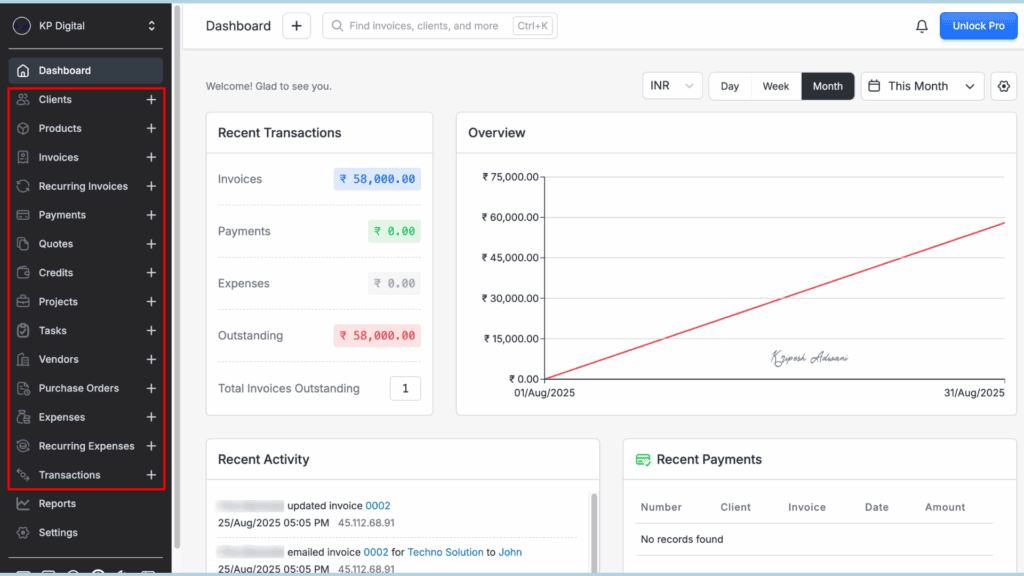
Task: Switch the overview period to Day
Action: click(x=729, y=86)
